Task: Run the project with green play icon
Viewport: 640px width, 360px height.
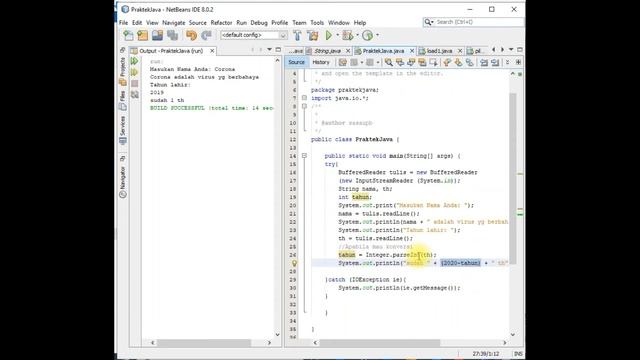Action: click(x=329, y=36)
